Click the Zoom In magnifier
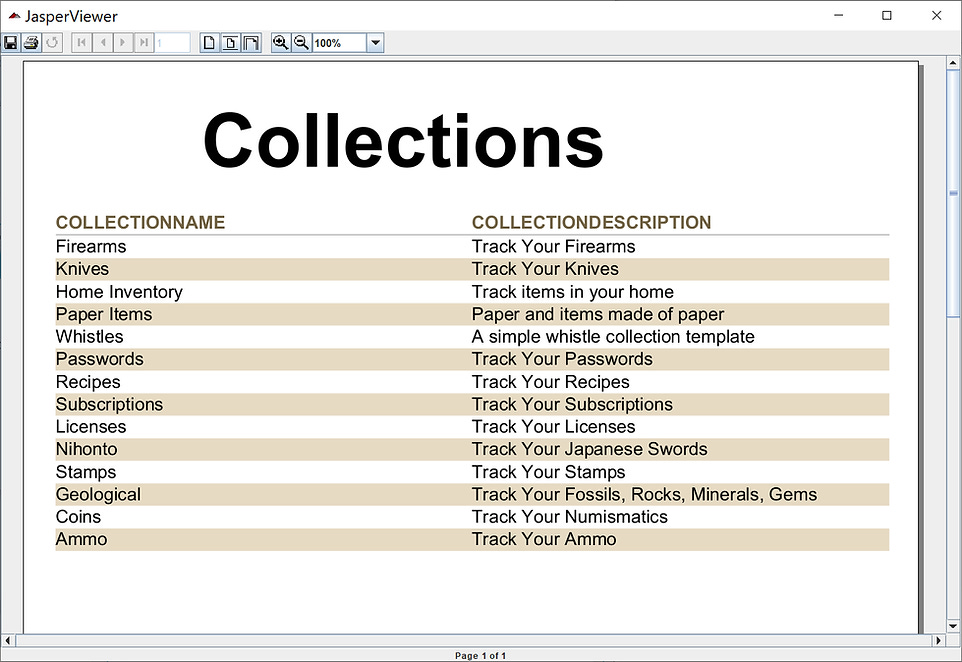This screenshot has height=662, width=962. click(x=281, y=43)
